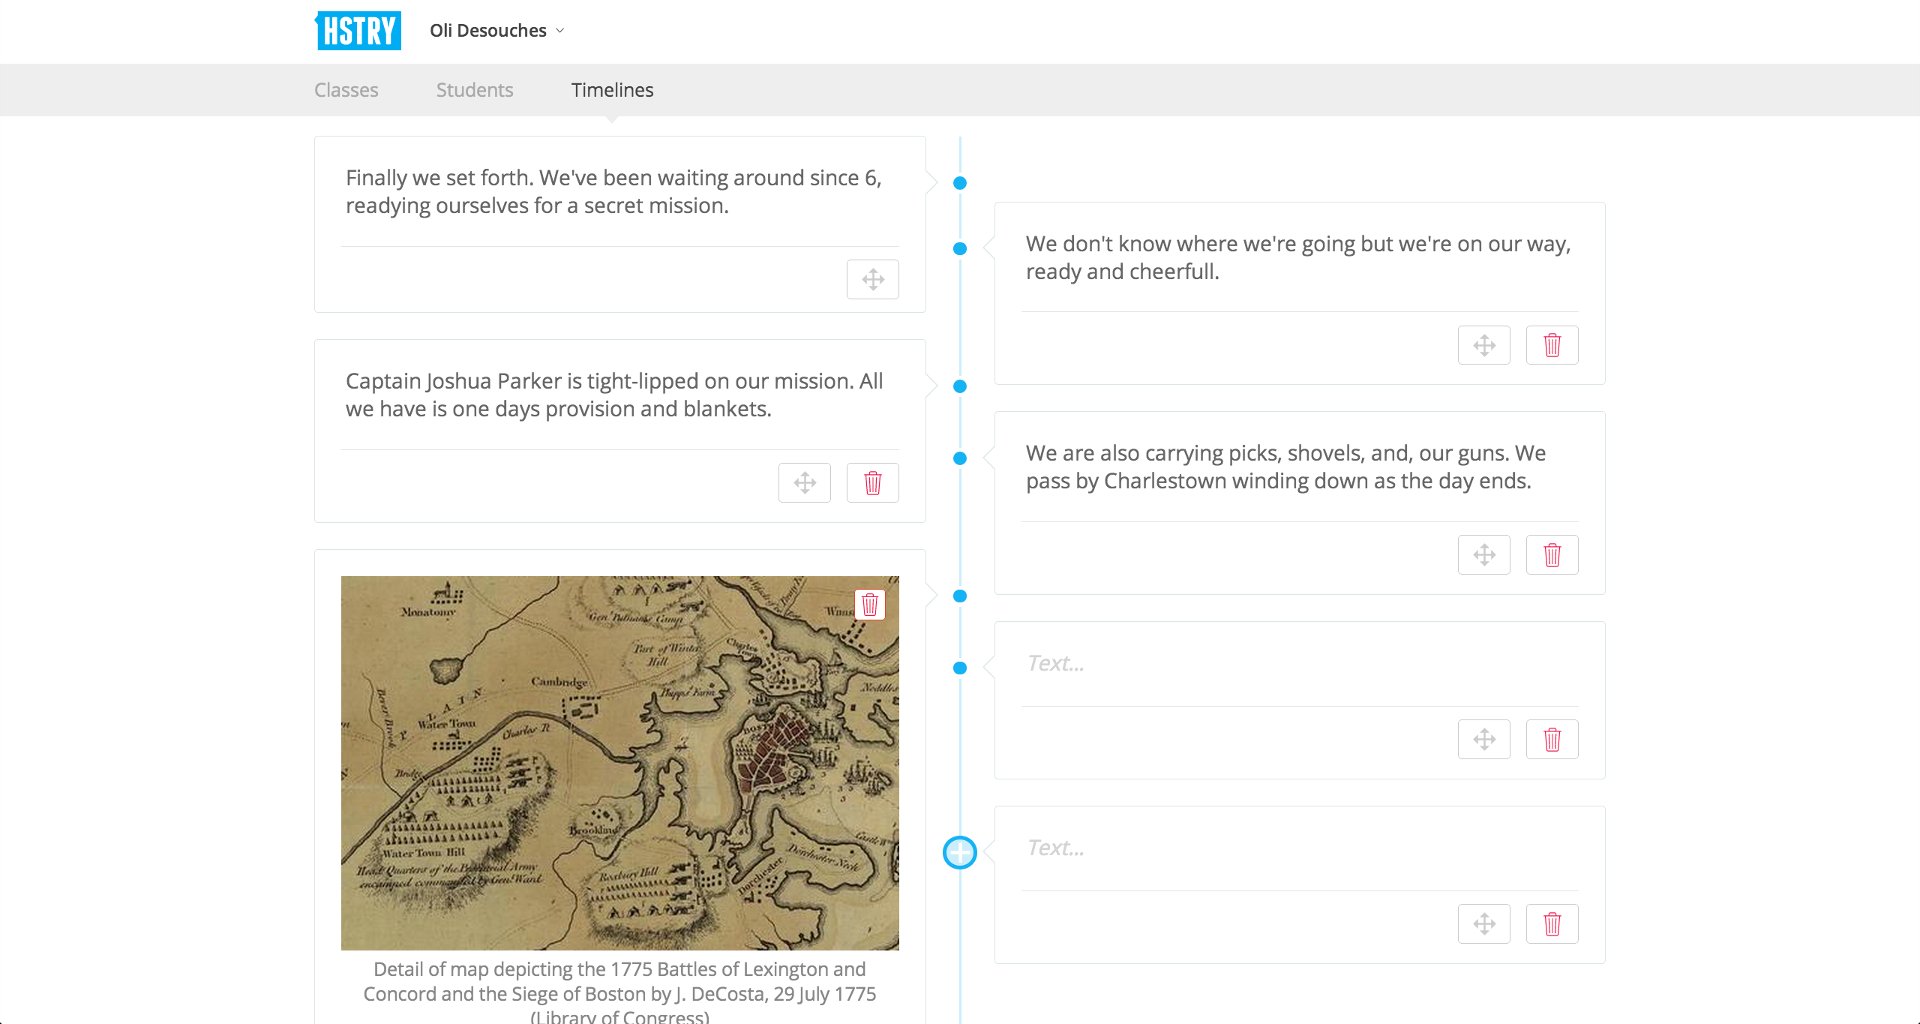
Task: Delete the 'We don't know where we're going' entry
Action: [x=1552, y=344]
